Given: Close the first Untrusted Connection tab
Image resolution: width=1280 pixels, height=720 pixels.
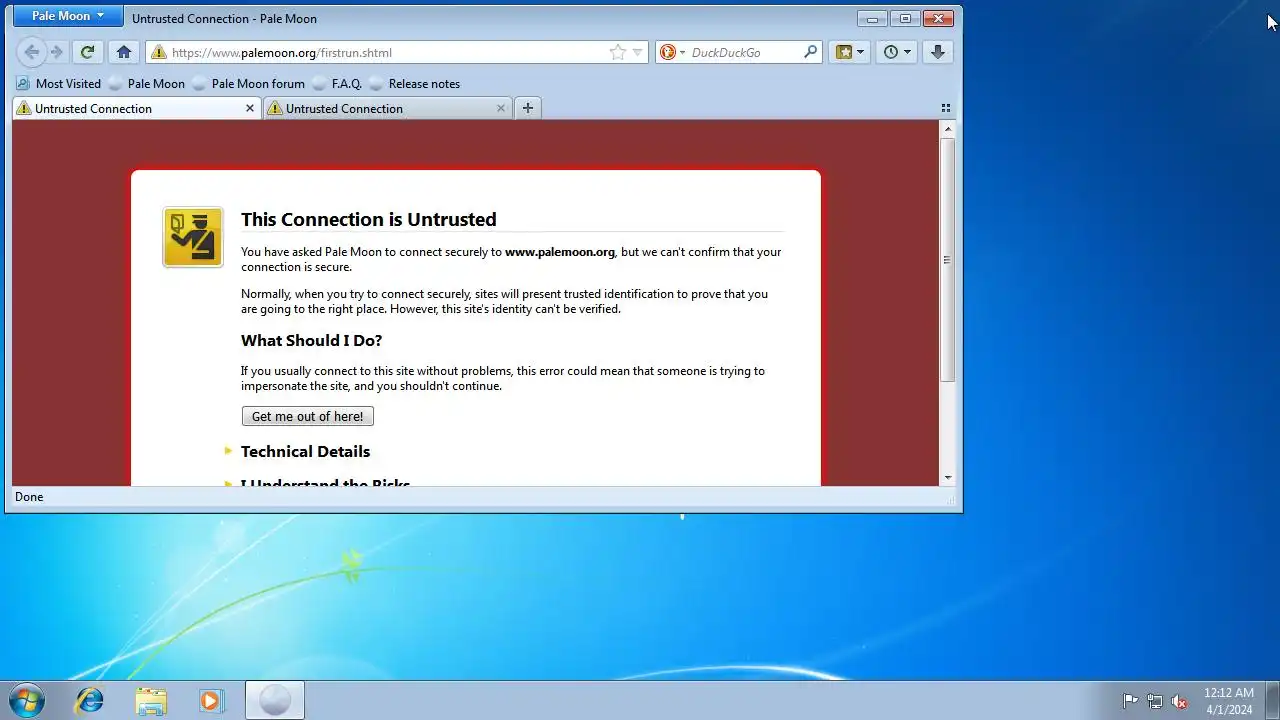Looking at the screenshot, I should pyautogui.click(x=250, y=108).
